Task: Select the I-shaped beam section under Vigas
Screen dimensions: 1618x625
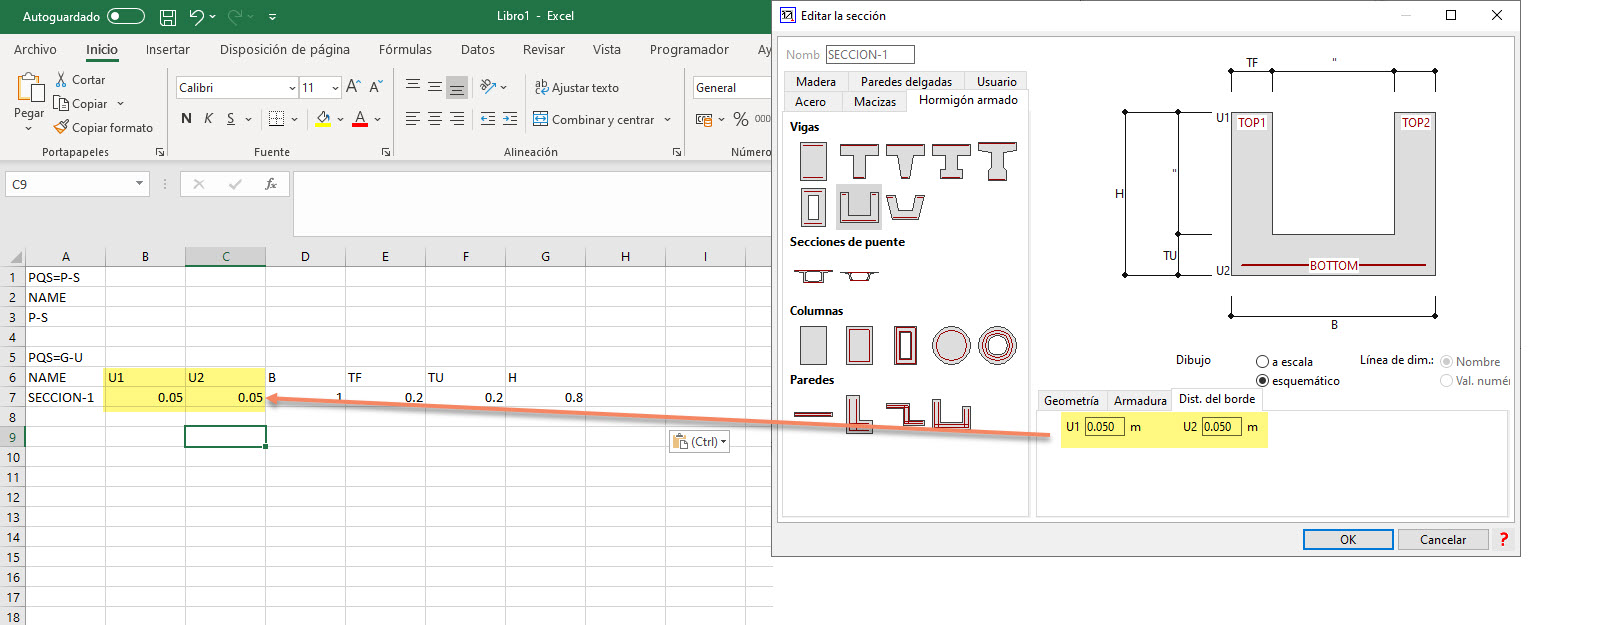Action: click(951, 161)
